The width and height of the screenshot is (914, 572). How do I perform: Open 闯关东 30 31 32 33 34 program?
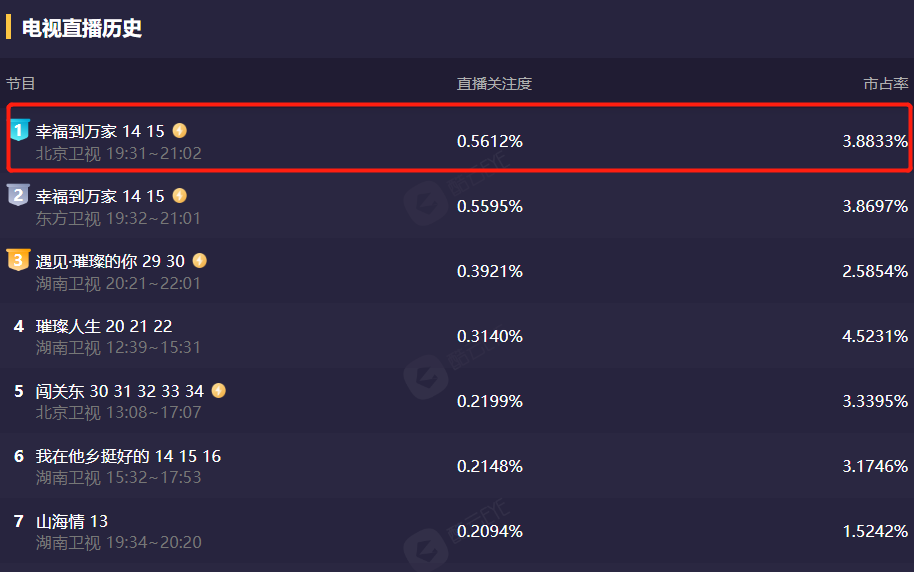(120, 391)
